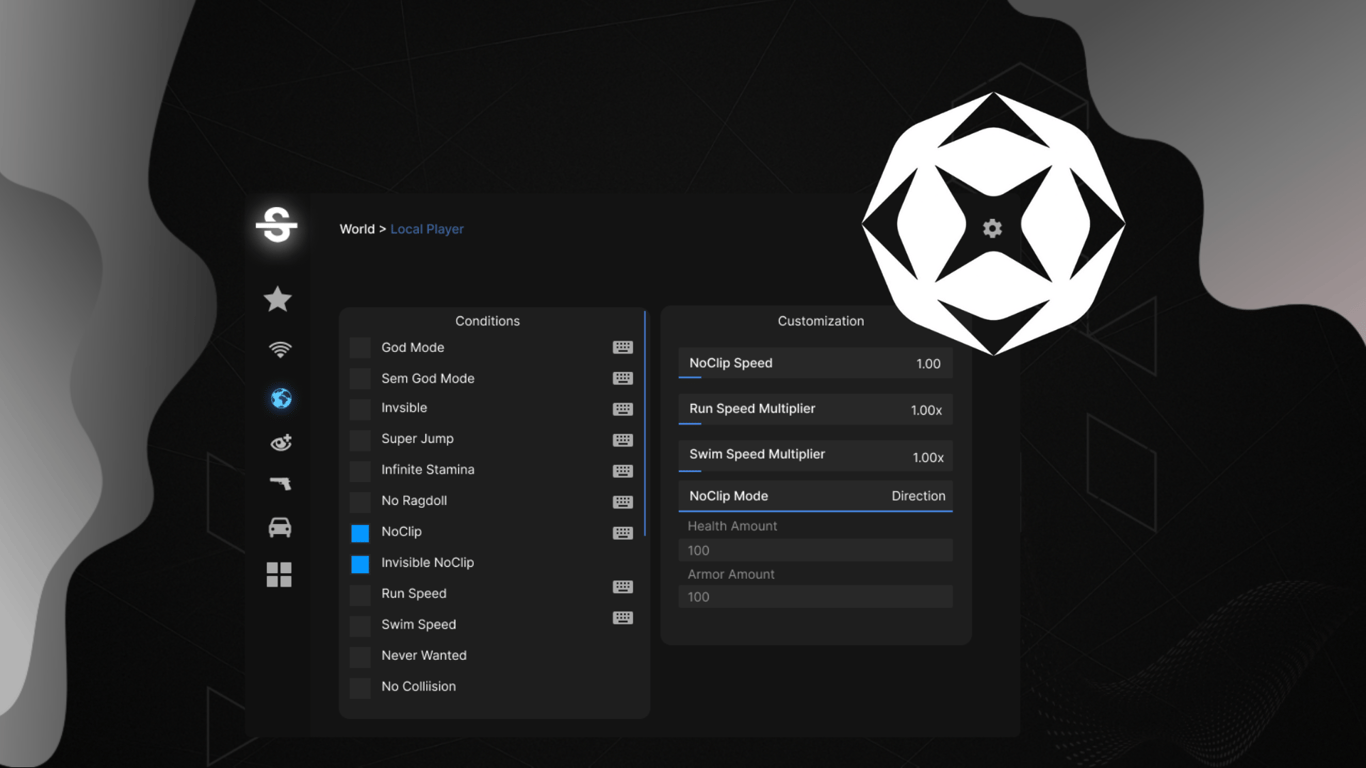Open the NoClip Mode Direction dropdown
This screenshot has height=768, width=1366.
point(815,496)
